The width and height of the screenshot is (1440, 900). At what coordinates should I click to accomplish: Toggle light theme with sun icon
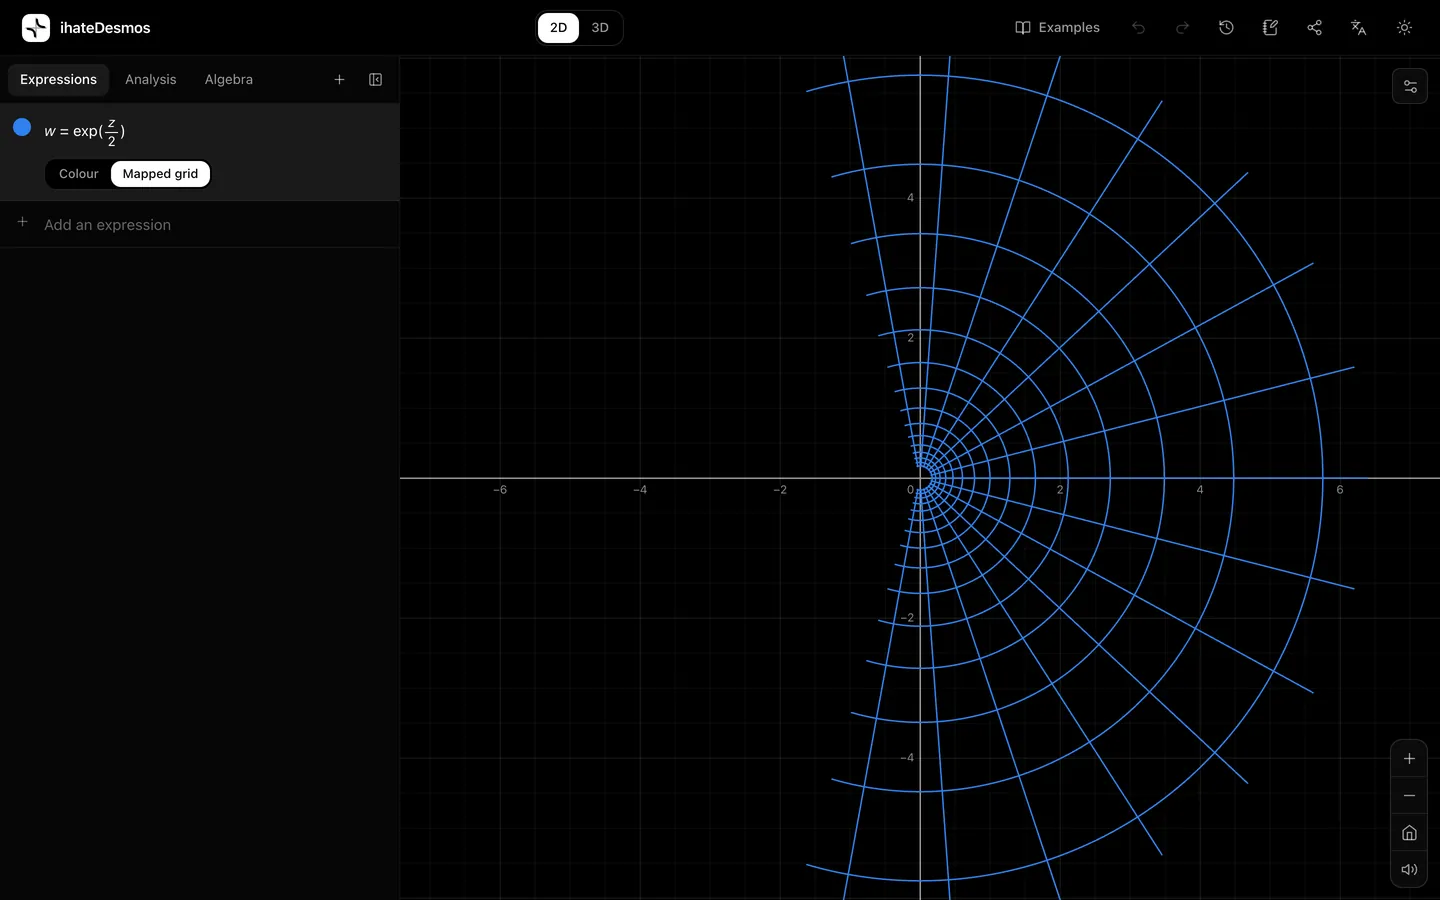pyautogui.click(x=1404, y=28)
